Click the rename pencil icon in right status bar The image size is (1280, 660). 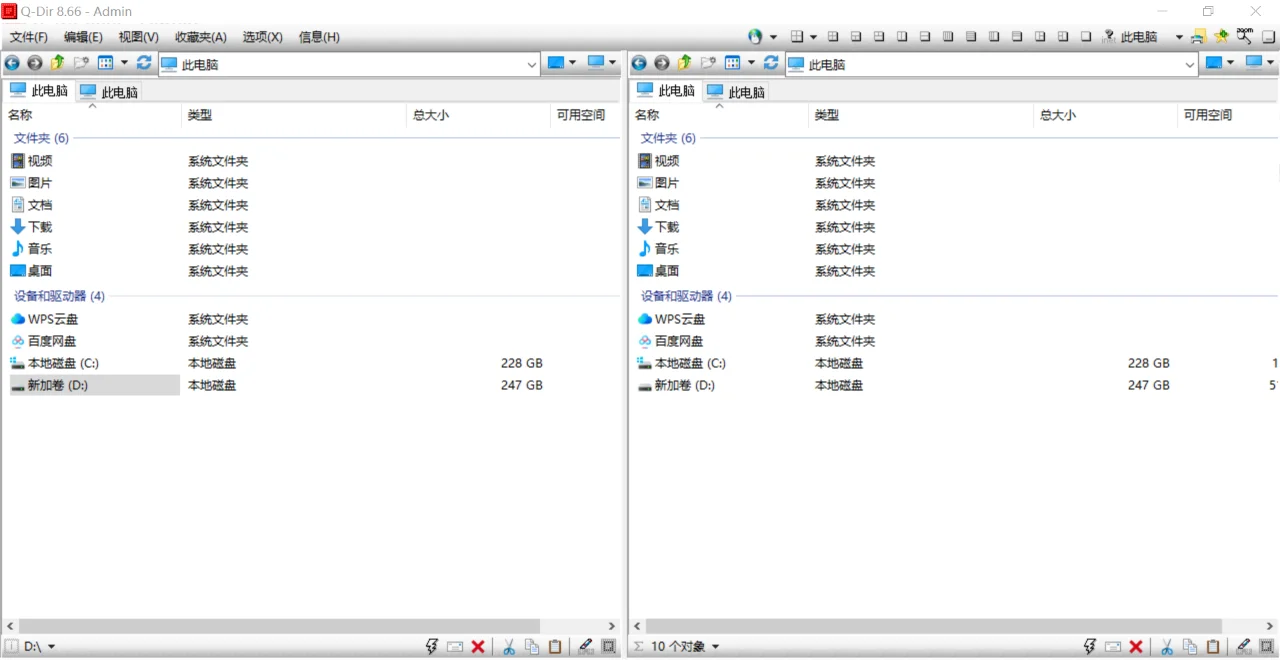[1243, 647]
